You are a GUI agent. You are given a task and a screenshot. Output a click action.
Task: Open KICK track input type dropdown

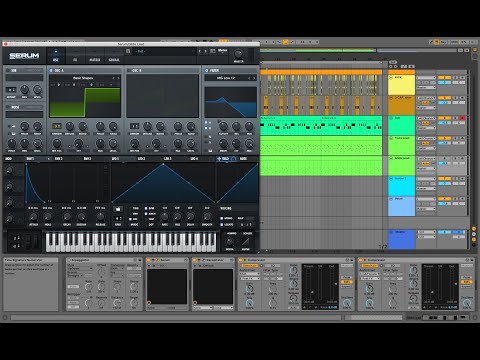pos(426,78)
